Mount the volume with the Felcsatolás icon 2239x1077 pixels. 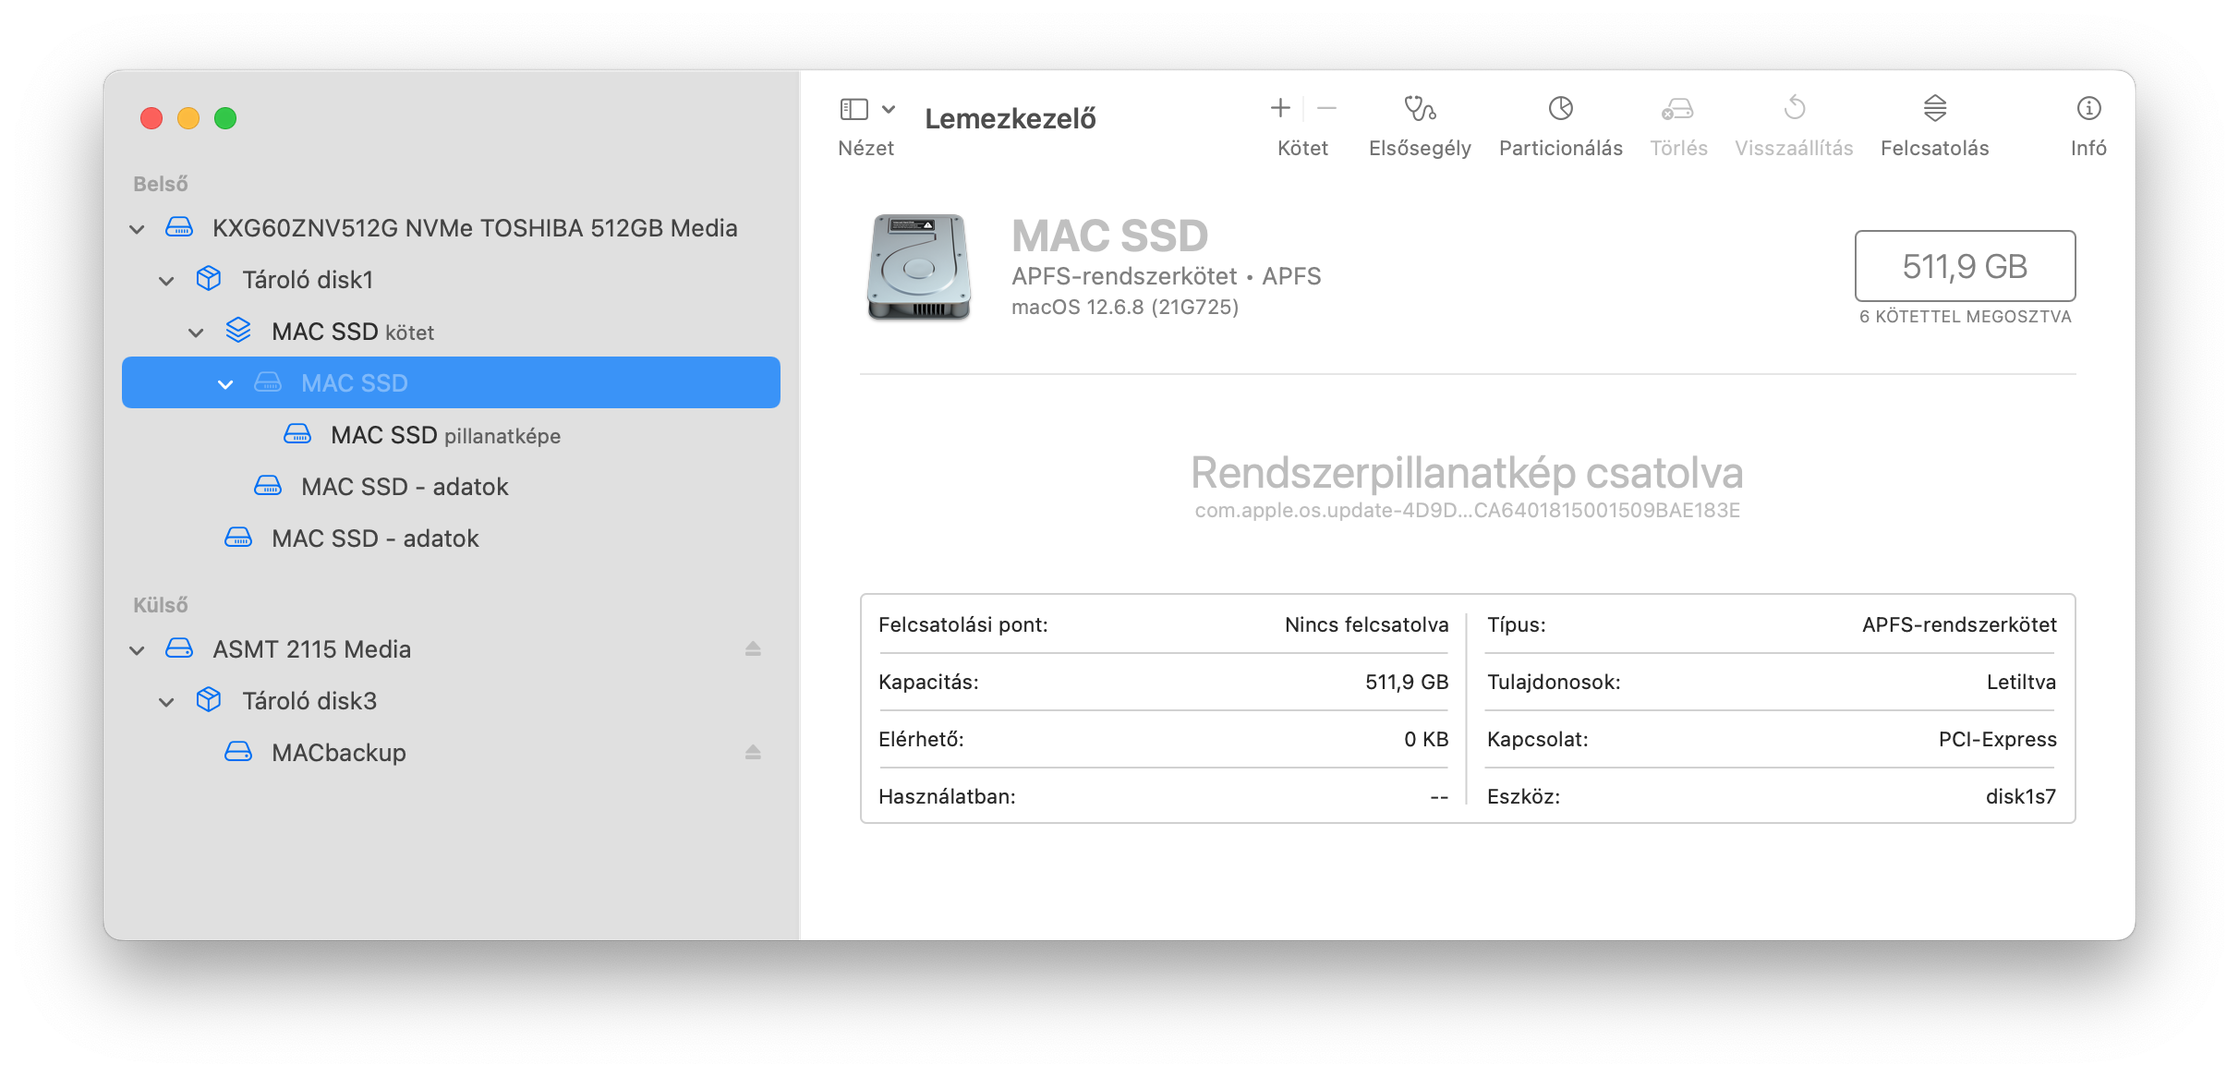(1935, 108)
